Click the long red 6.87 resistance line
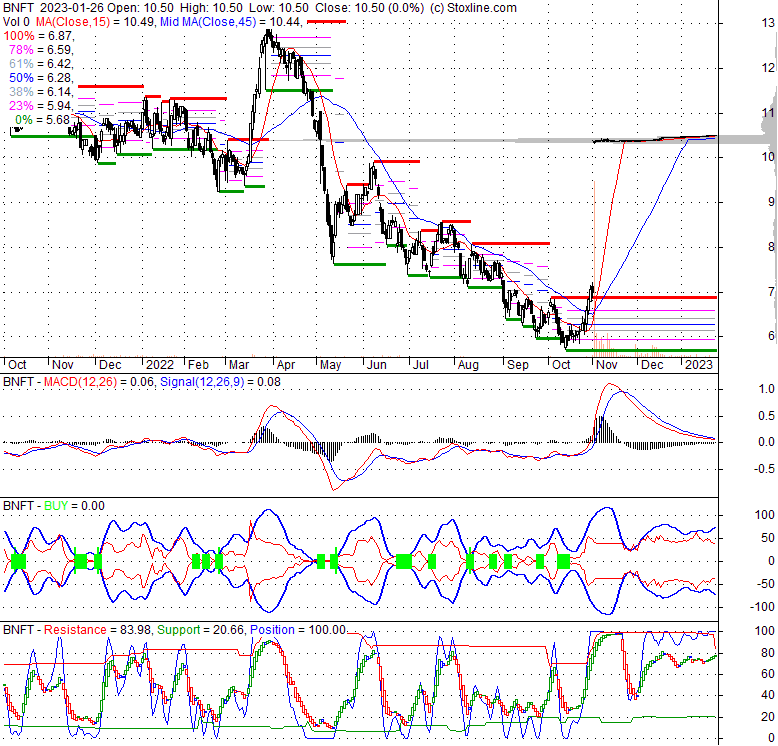This screenshot has height=746, width=778. point(634,297)
